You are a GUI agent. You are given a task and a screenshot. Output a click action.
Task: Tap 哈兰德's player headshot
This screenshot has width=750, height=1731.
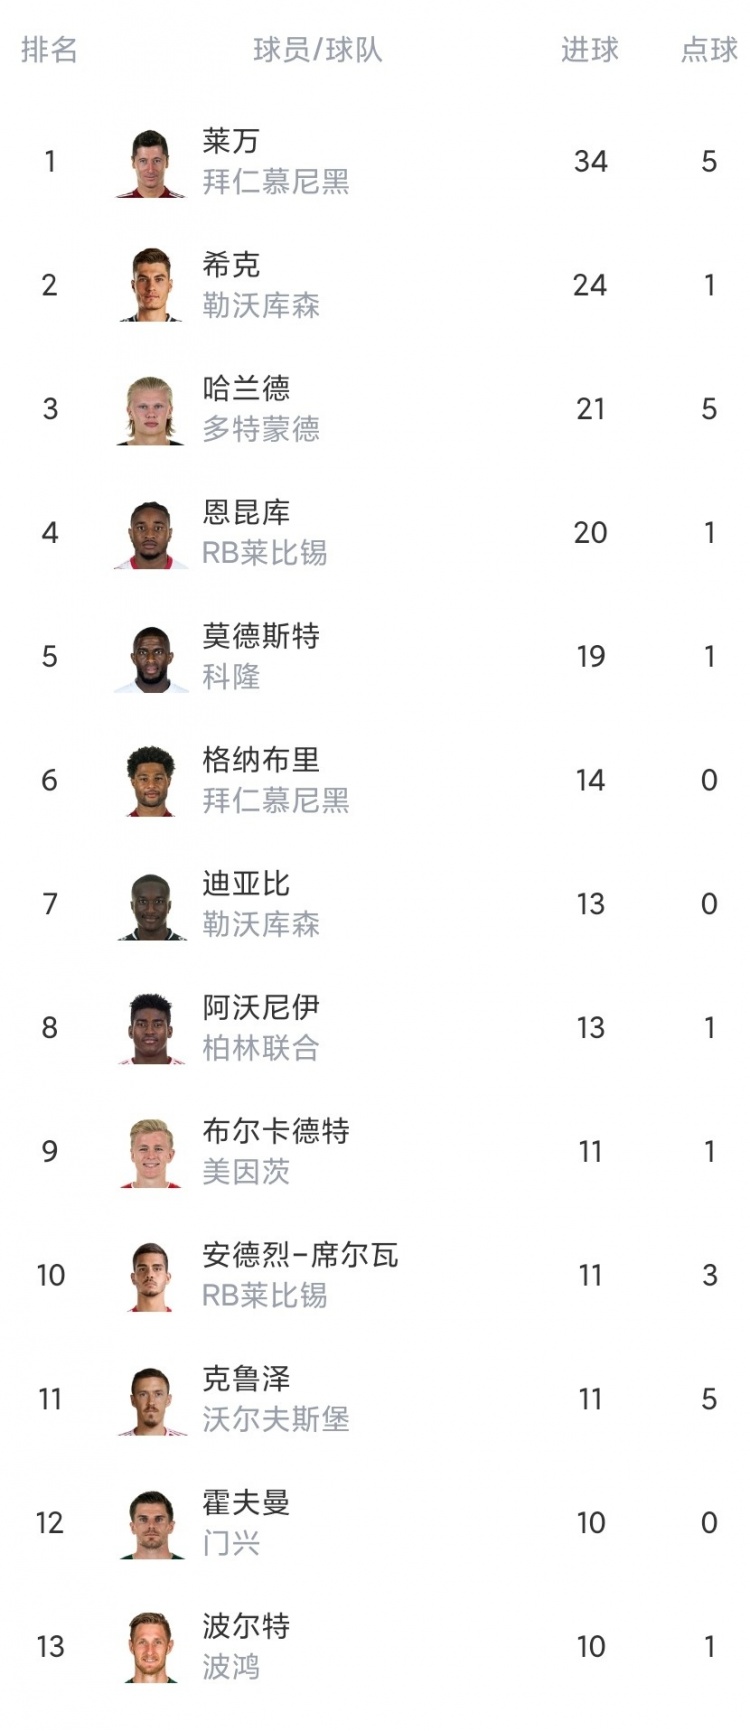(x=151, y=410)
